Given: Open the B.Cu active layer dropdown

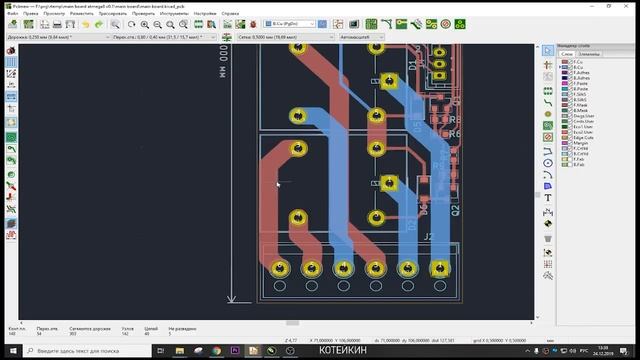Looking at the screenshot, I should tap(289, 24).
